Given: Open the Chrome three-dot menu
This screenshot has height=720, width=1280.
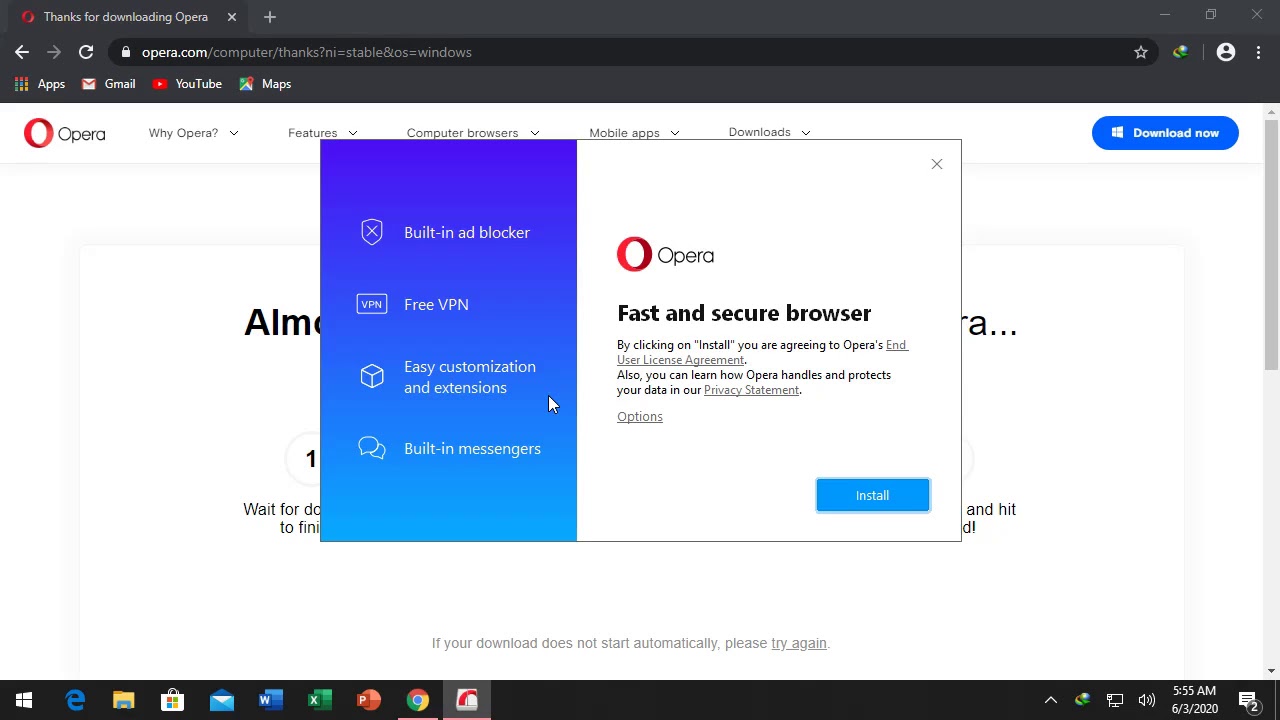Looking at the screenshot, I should click(1258, 52).
